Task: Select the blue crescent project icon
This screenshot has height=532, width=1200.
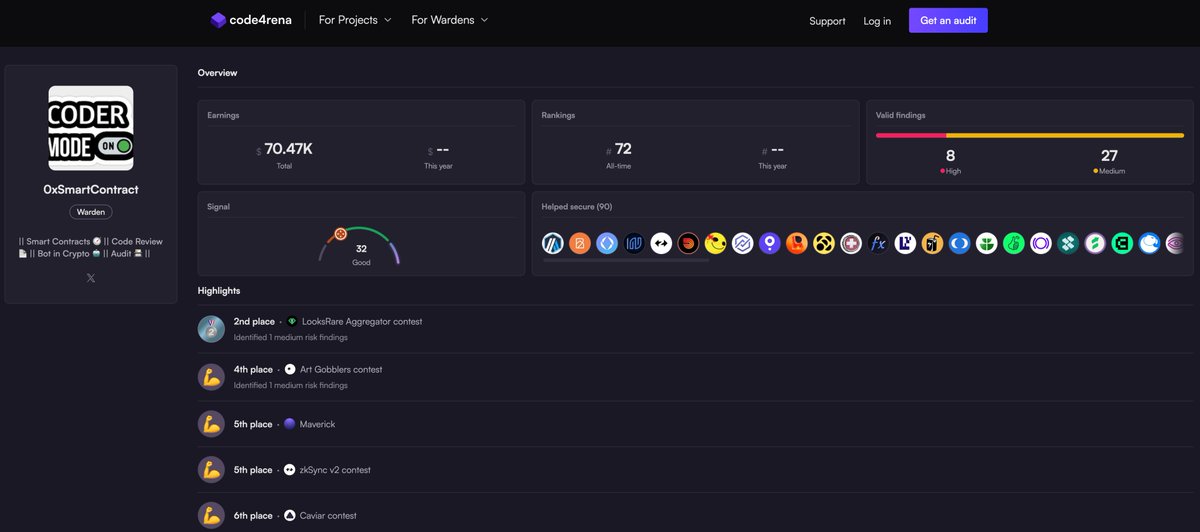Action: [959, 243]
